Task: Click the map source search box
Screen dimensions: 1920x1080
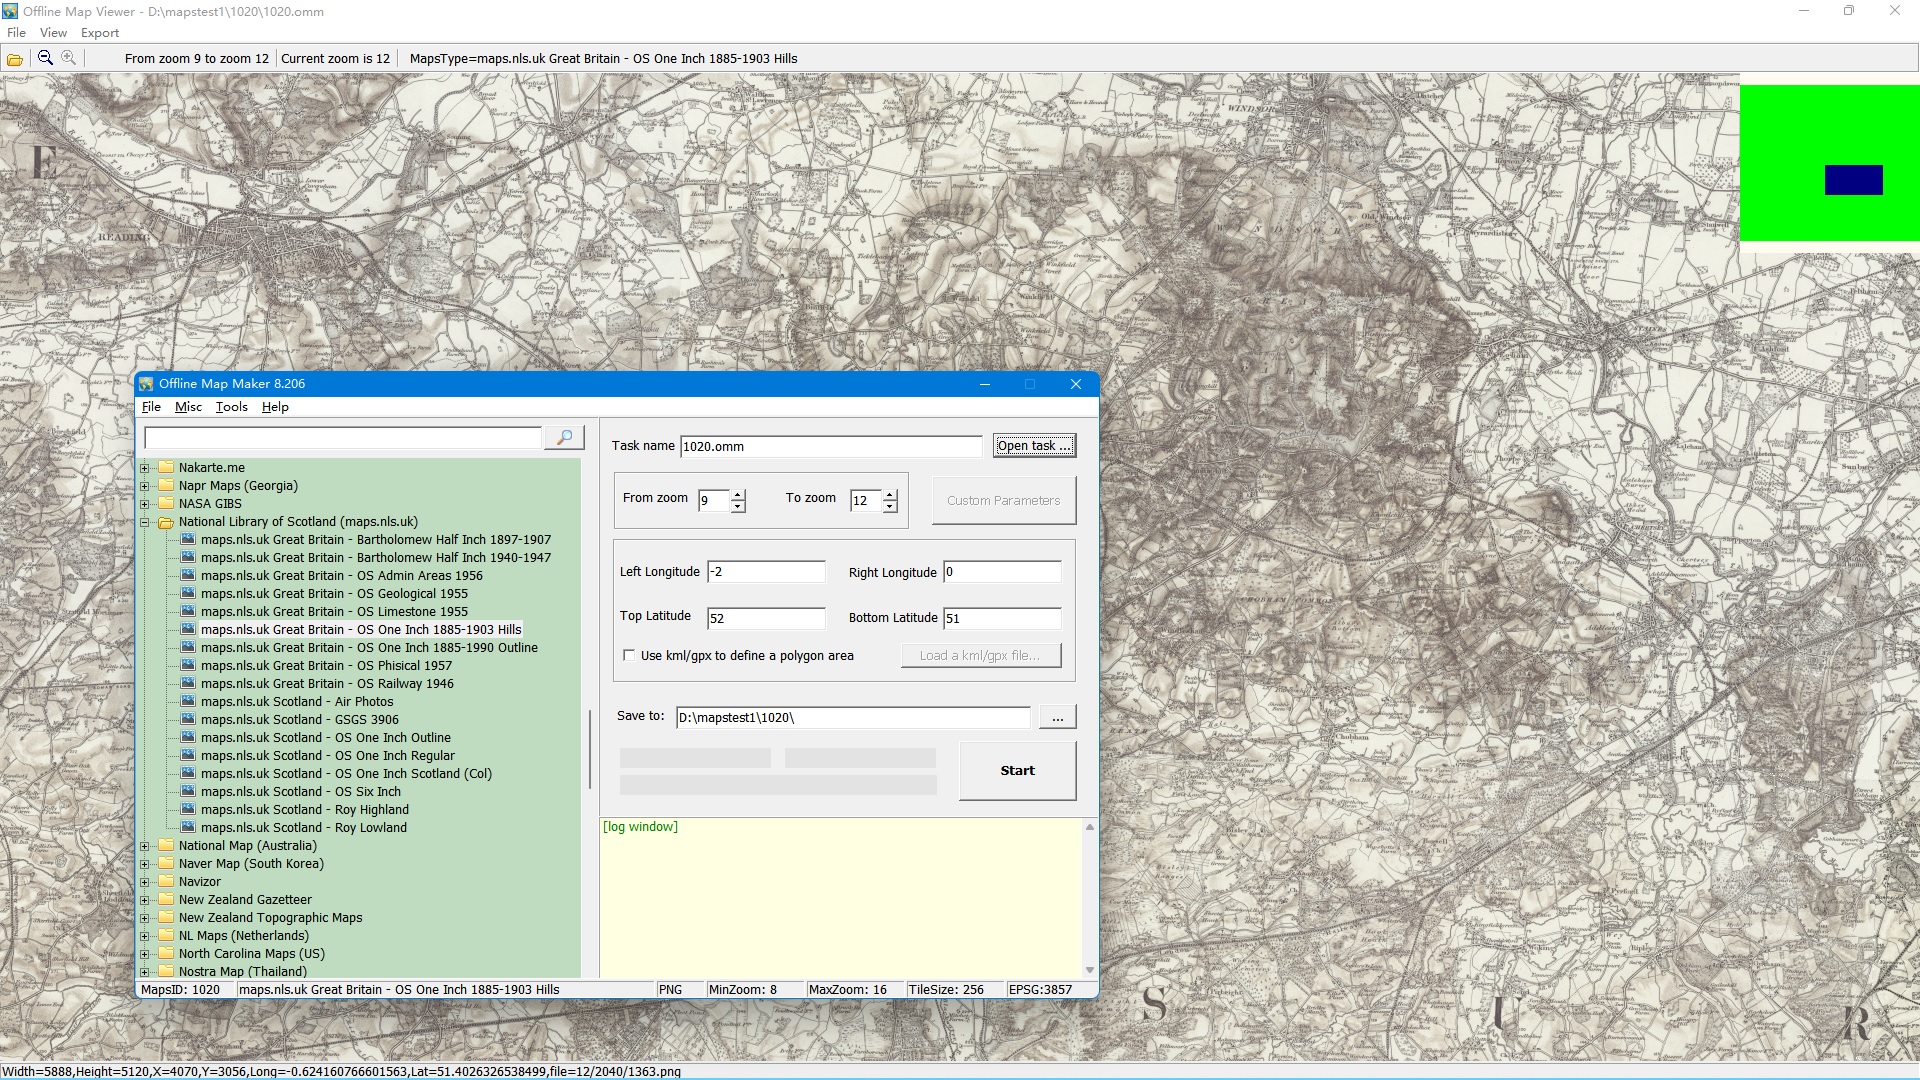Action: click(x=342, y=438)
